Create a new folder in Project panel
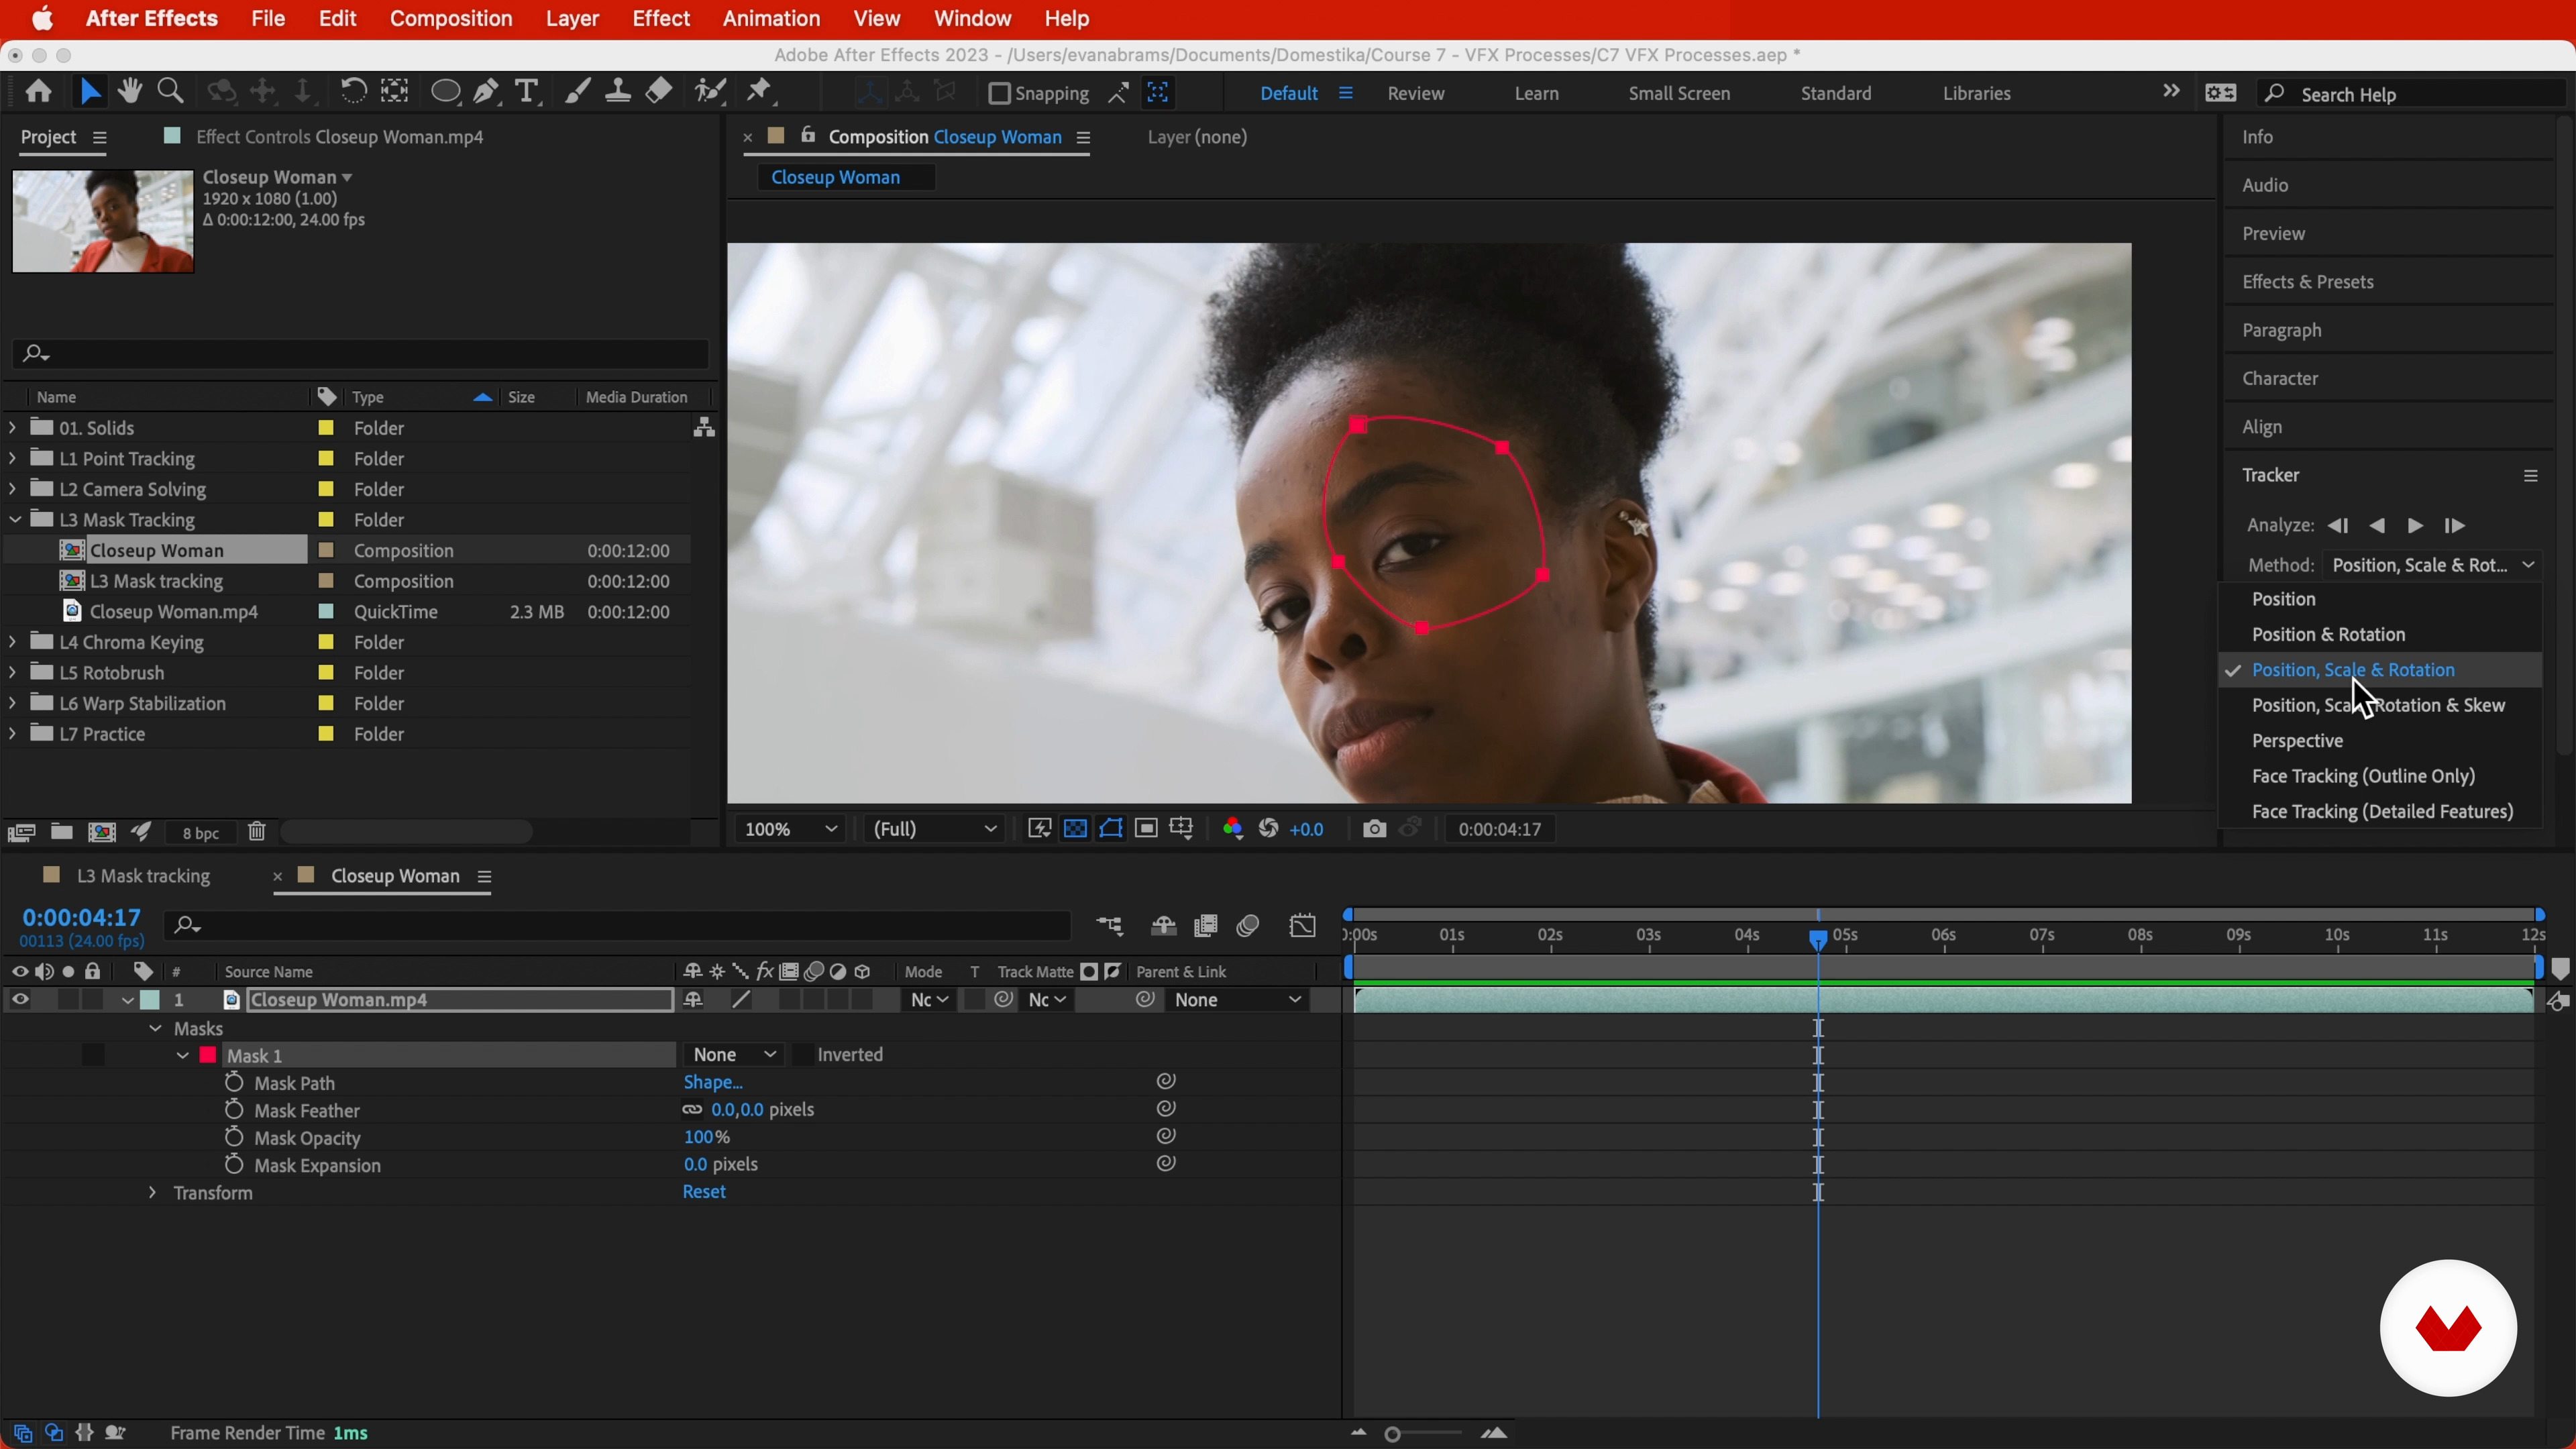Viewport: 2576px width, 1449px height. [x=62, y=832]
